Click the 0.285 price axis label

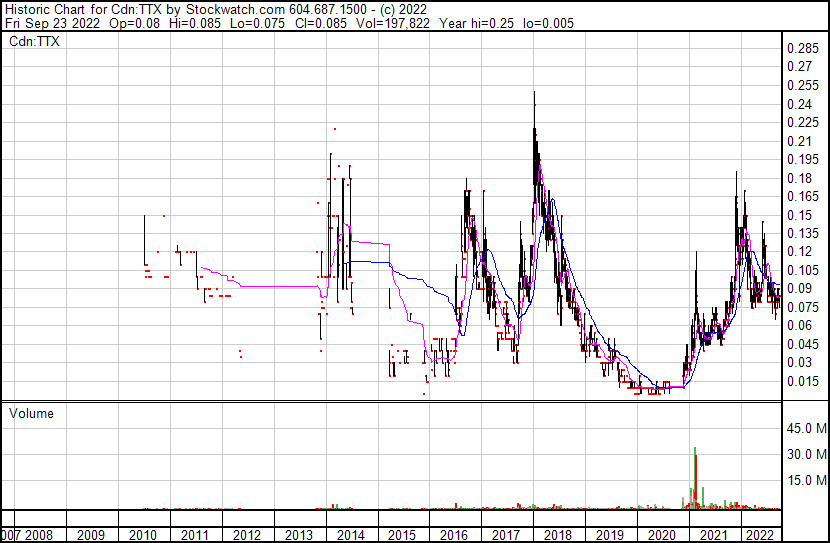[803, 49]
